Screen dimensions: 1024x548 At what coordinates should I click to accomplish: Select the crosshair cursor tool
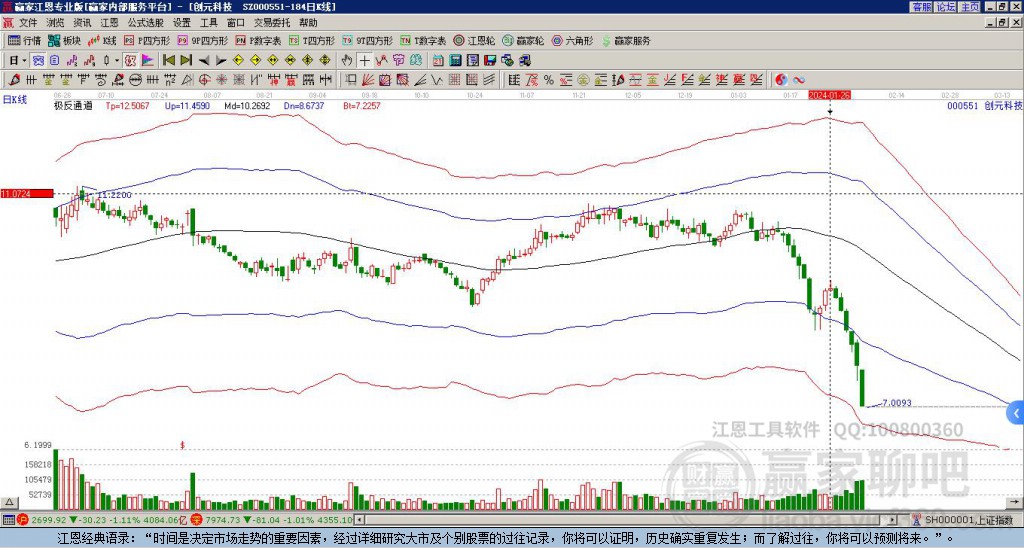[x=364, y=61]
